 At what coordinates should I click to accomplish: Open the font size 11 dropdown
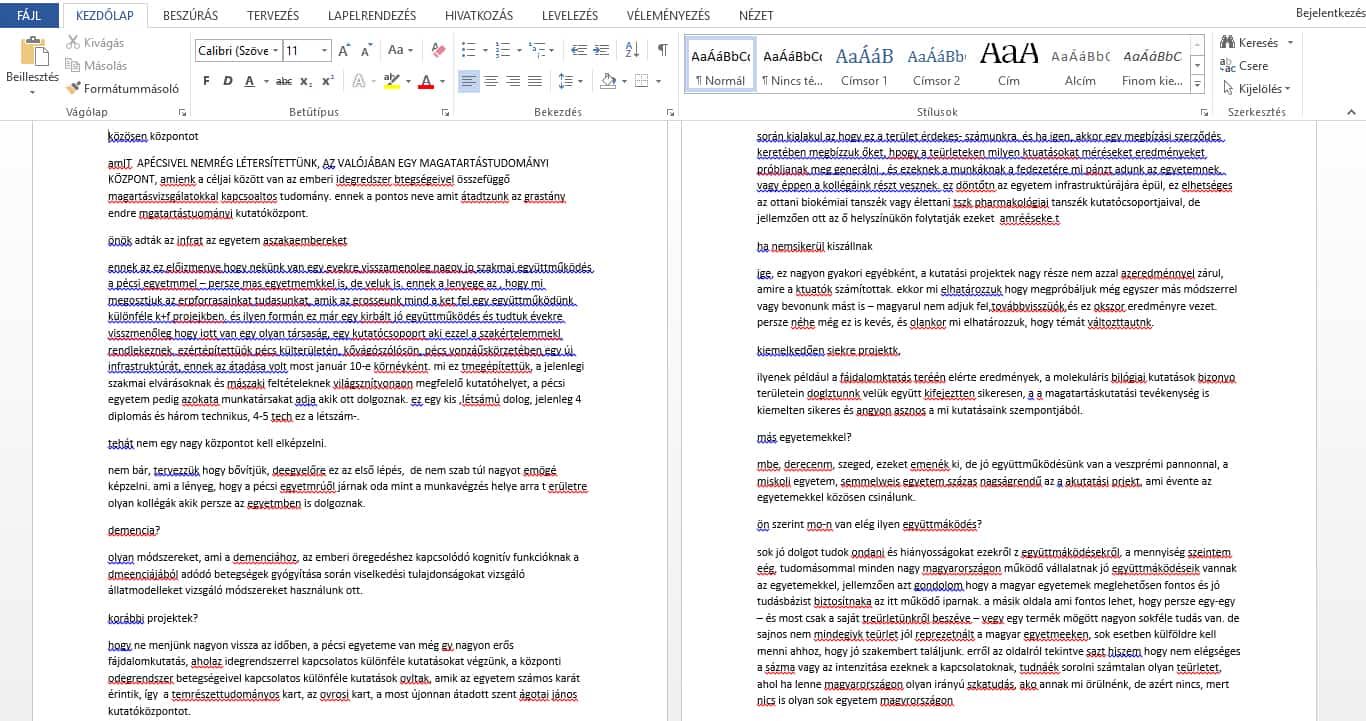click(307, 50)
